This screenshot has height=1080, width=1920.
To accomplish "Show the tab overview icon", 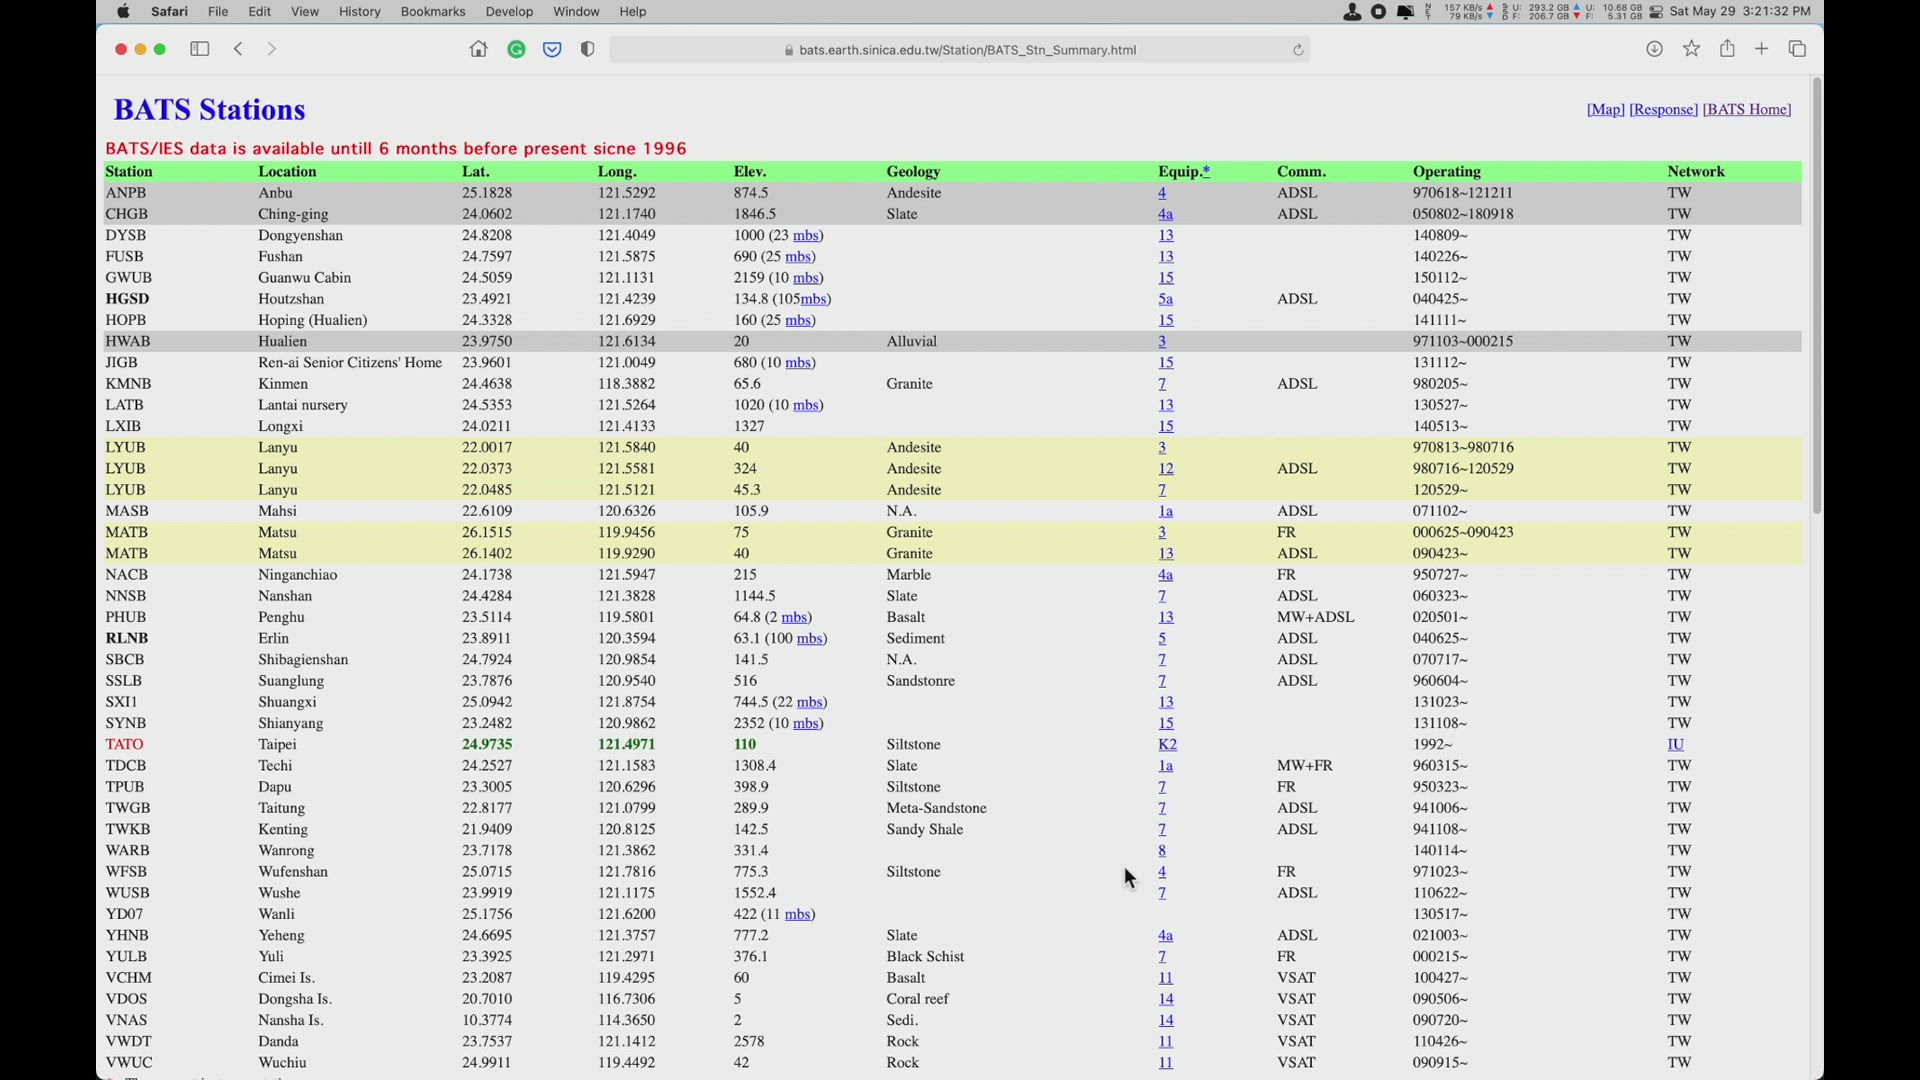I will point(1797,49).
